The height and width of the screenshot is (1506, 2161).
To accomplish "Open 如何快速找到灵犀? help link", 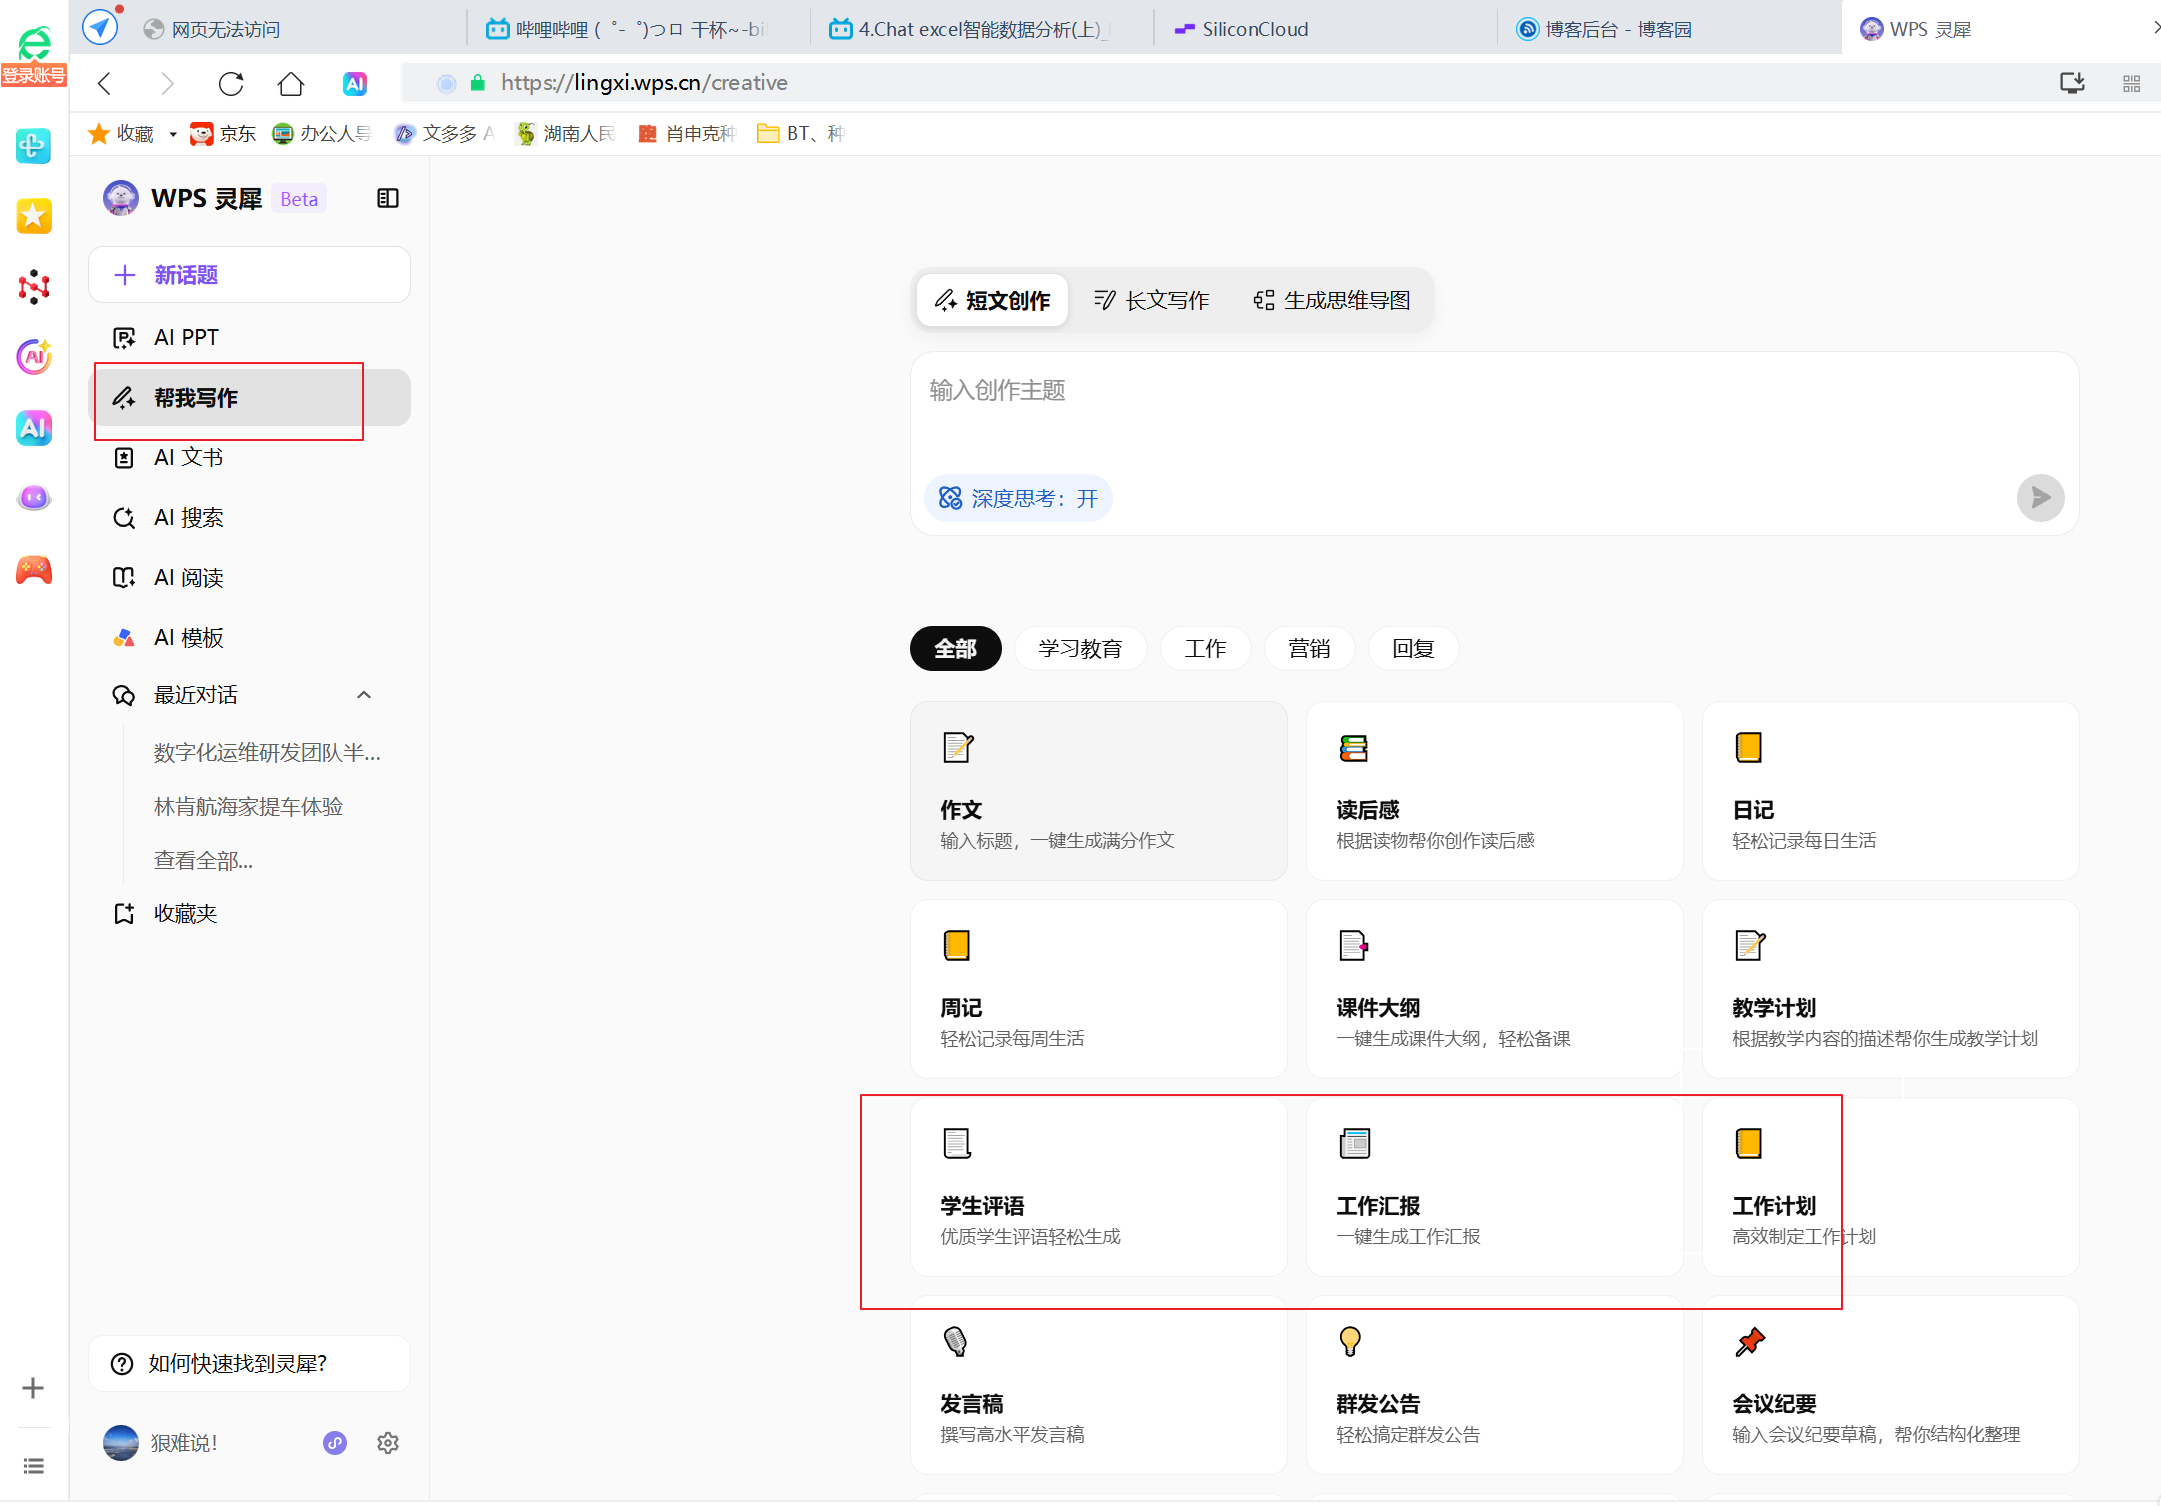I will (x=237, y=1363).
